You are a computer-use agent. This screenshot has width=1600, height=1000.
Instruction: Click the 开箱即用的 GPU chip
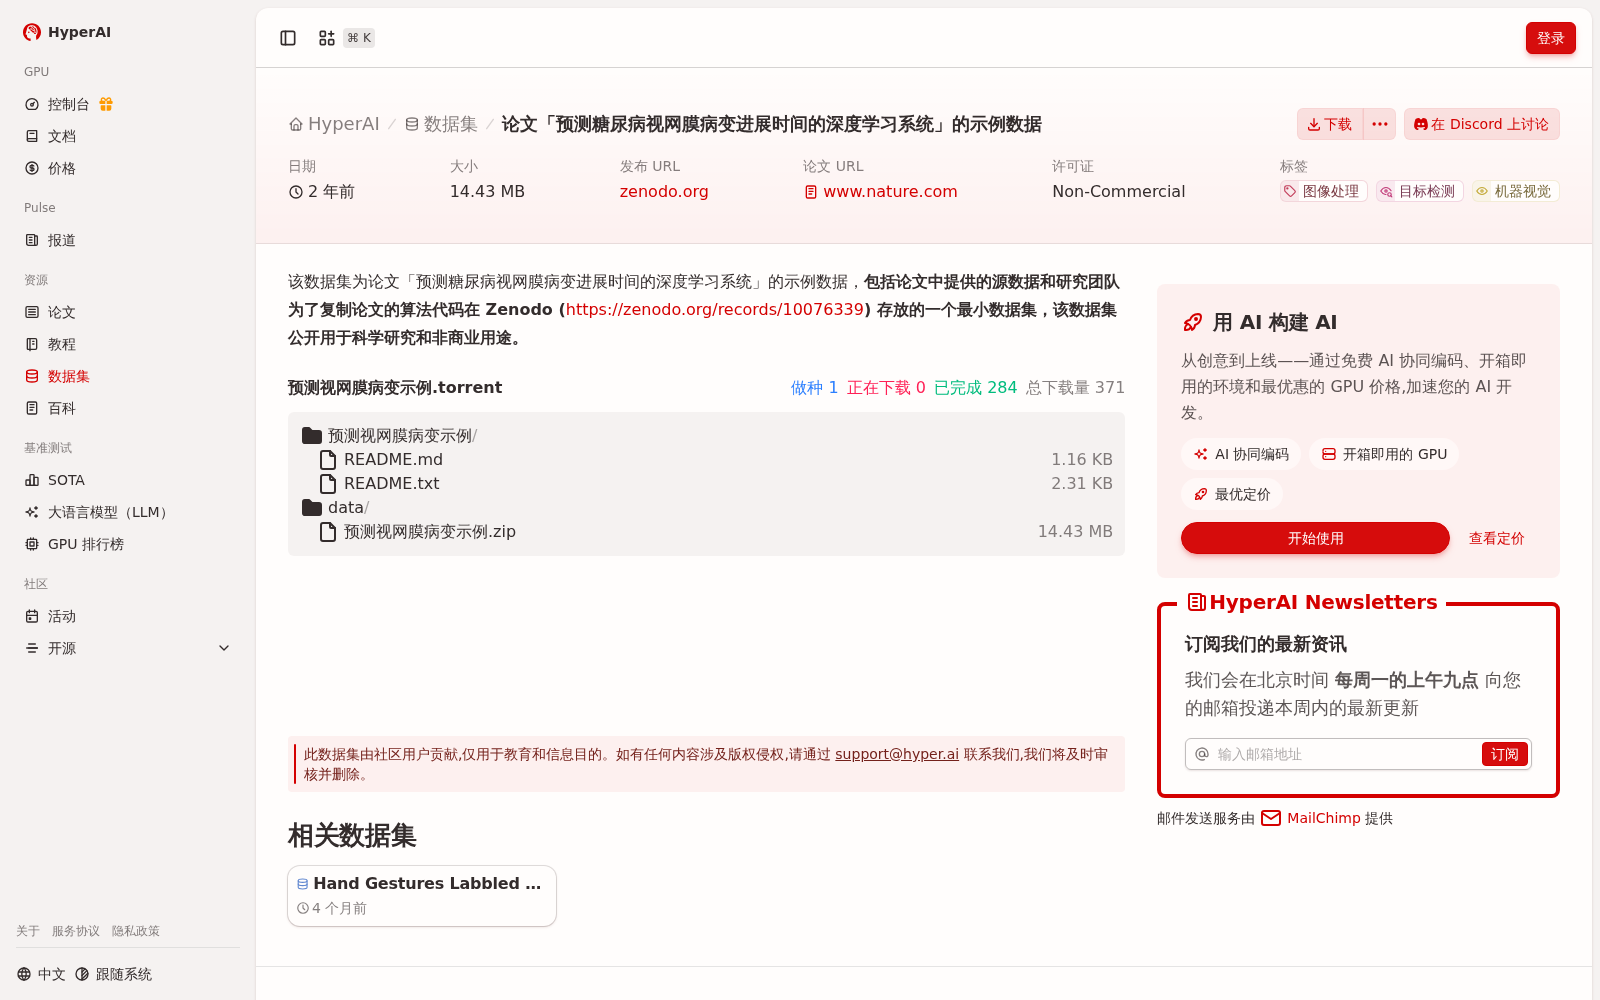coord(1384,454)
